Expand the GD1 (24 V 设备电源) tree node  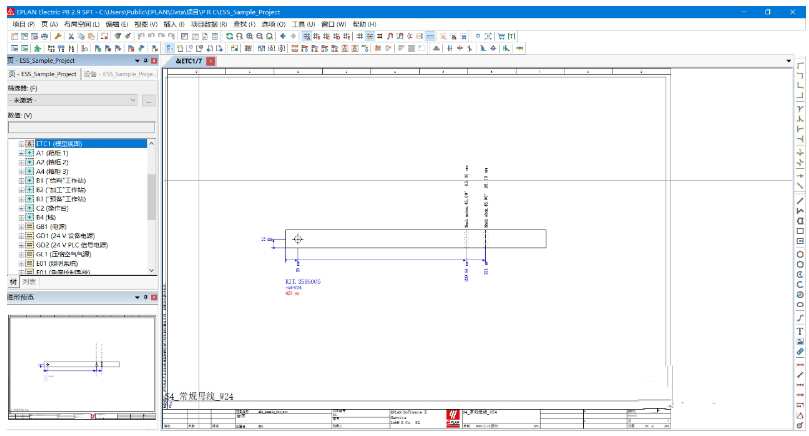21,235
